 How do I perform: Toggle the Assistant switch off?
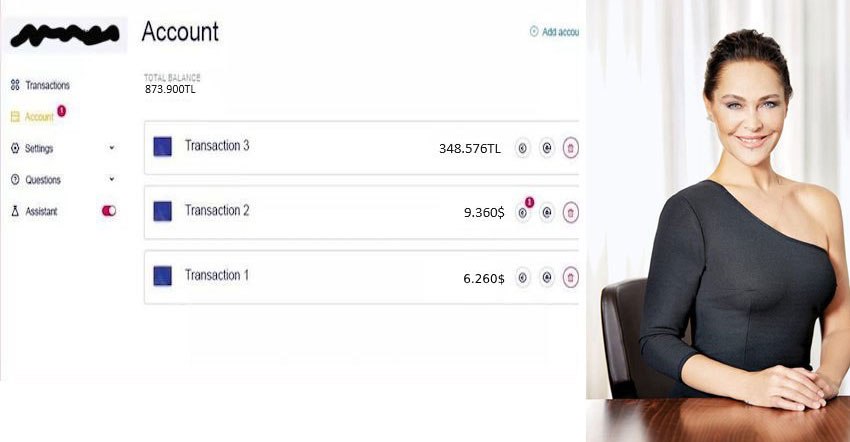click(109, 211)
